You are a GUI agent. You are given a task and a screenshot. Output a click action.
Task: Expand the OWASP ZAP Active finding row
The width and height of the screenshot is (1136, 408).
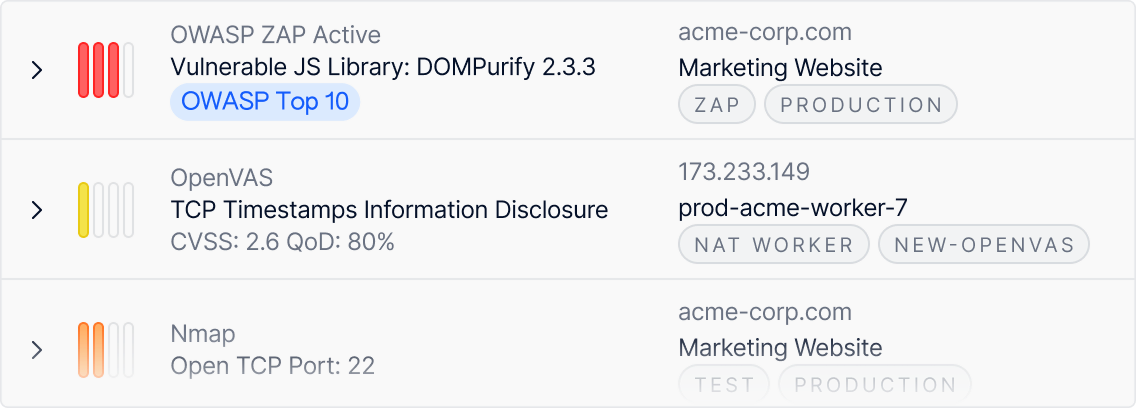[37, 70]
